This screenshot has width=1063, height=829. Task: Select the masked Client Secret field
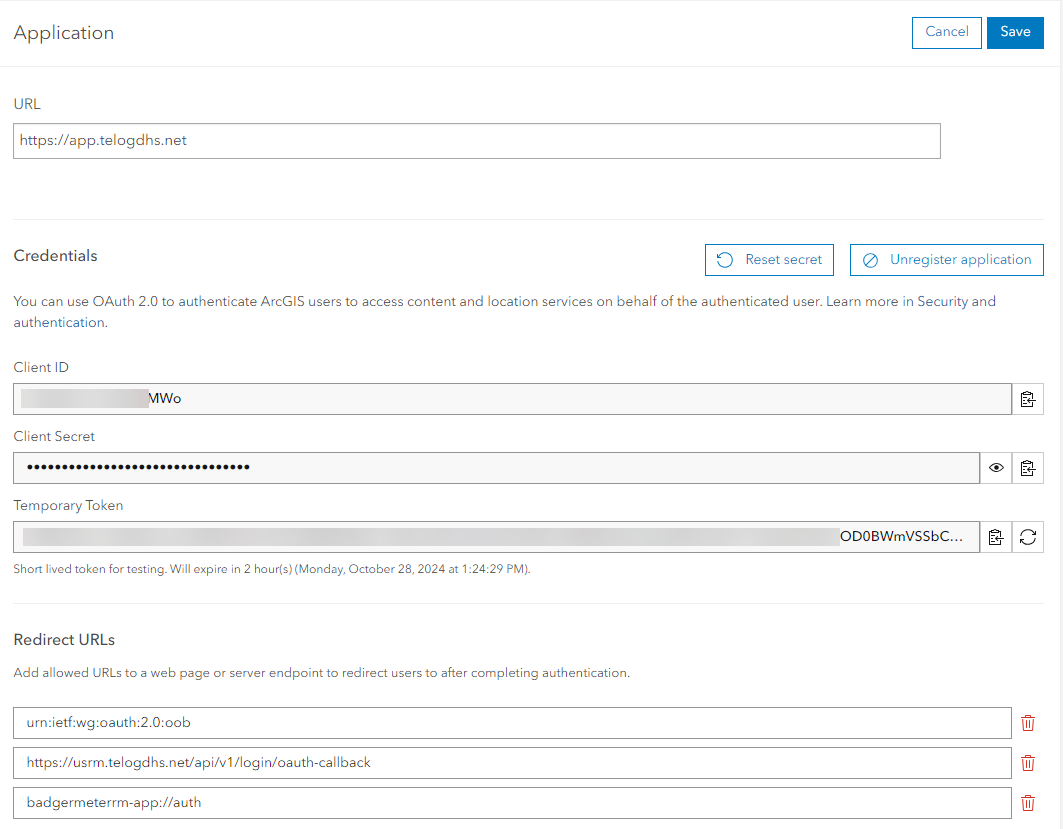tap(496, 468)
